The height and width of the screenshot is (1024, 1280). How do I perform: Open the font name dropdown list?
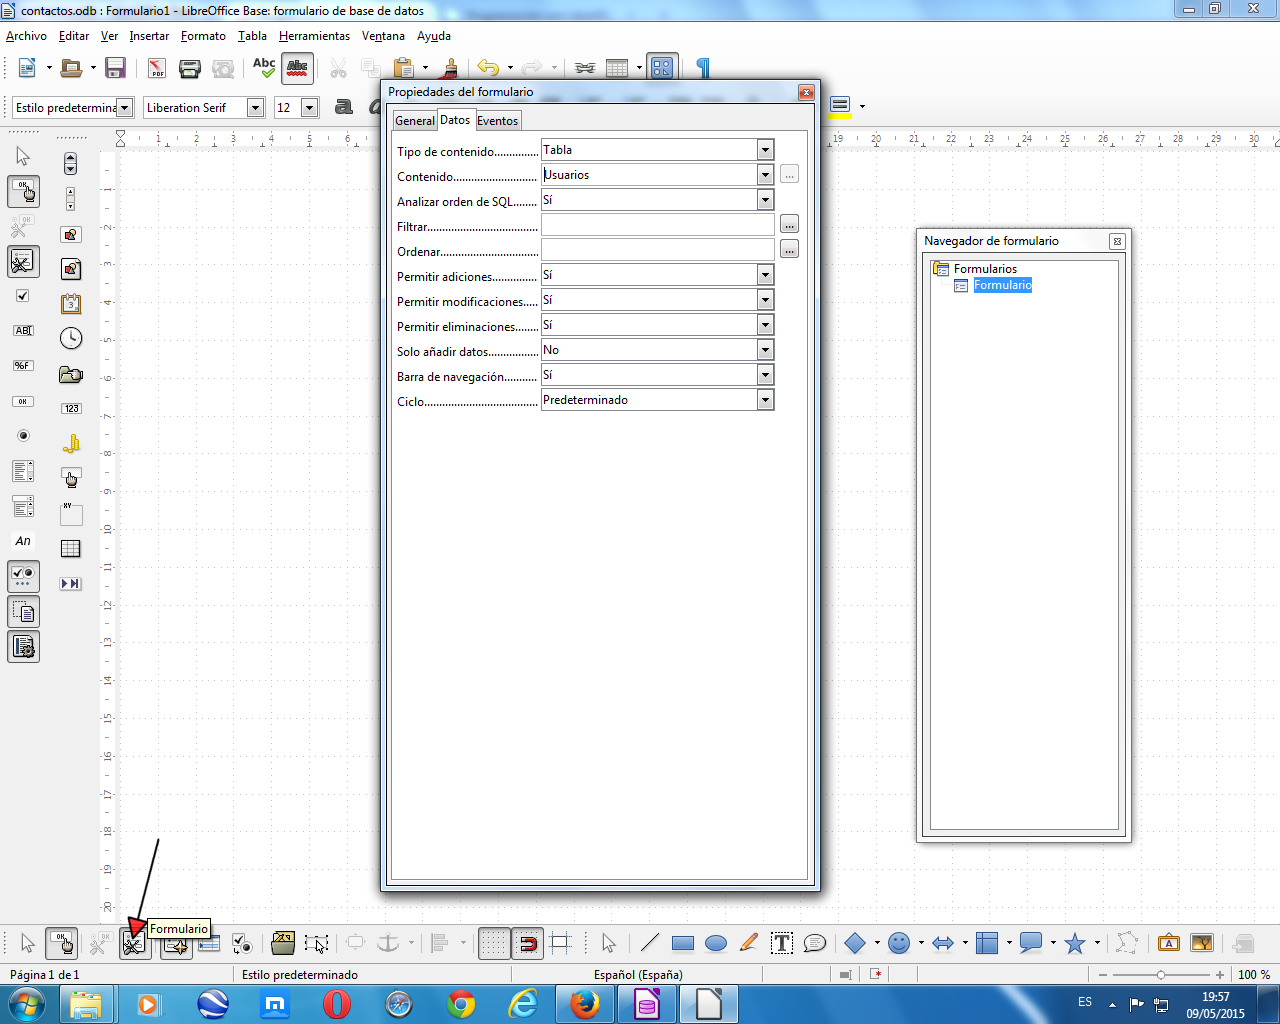coord(255,108)
